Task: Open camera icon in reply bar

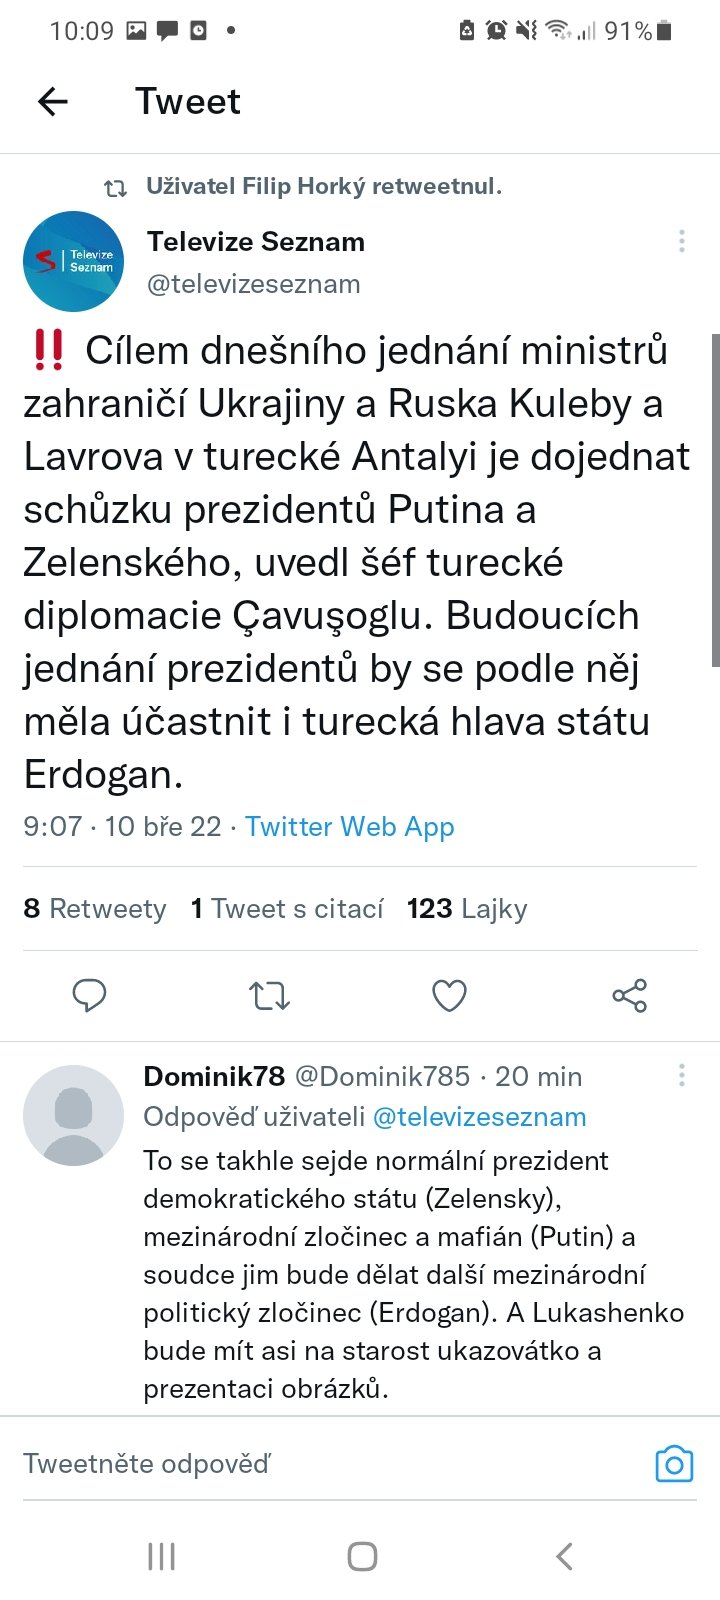Action: (x=674, y=1464)
